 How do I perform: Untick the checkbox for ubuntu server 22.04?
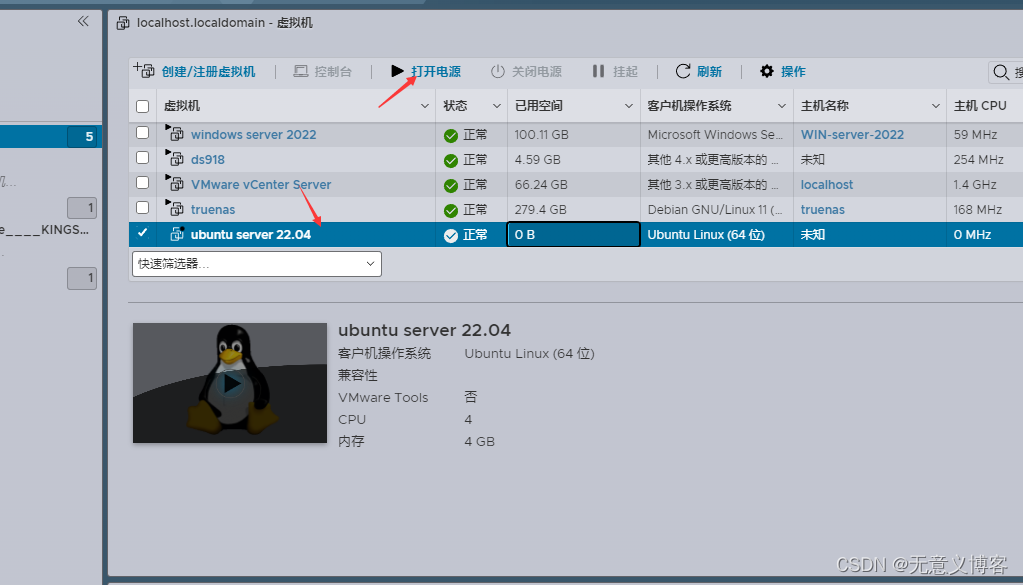[x=142, y=233]
